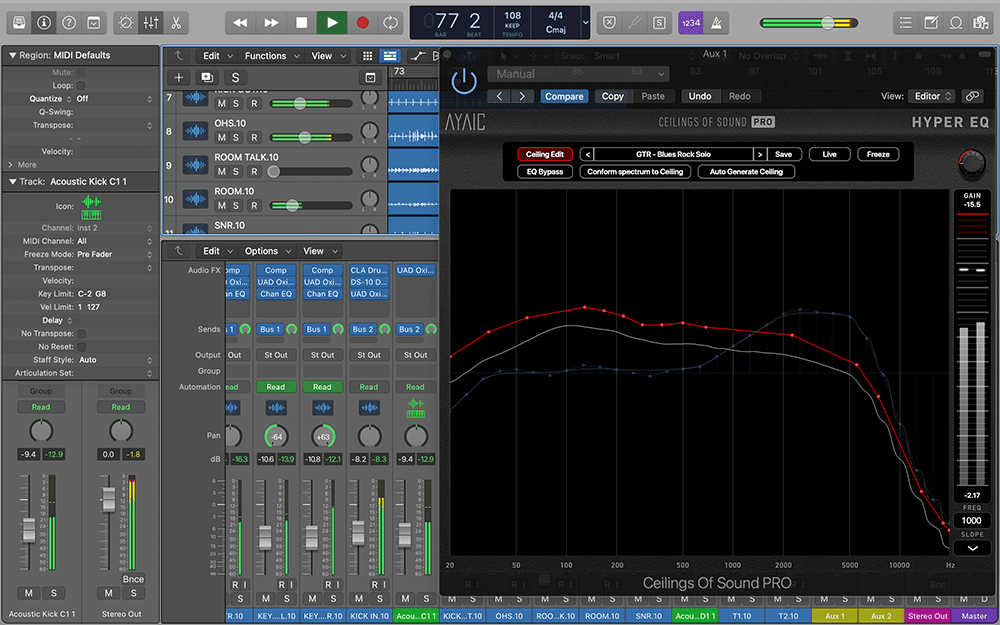Click the Compare button in plugin header
Image resolution: width=1000 pixels, height=625 pixels.
[x=564, y=96]
